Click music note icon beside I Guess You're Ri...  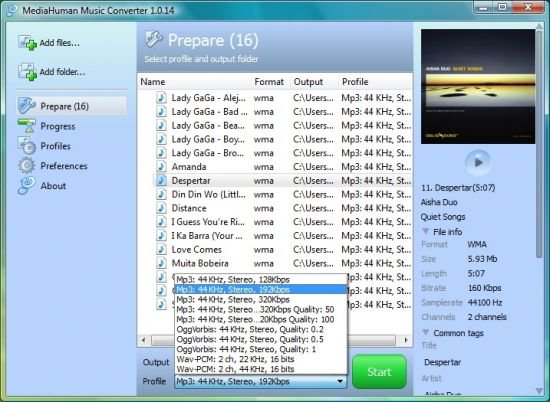coord(161,222)
